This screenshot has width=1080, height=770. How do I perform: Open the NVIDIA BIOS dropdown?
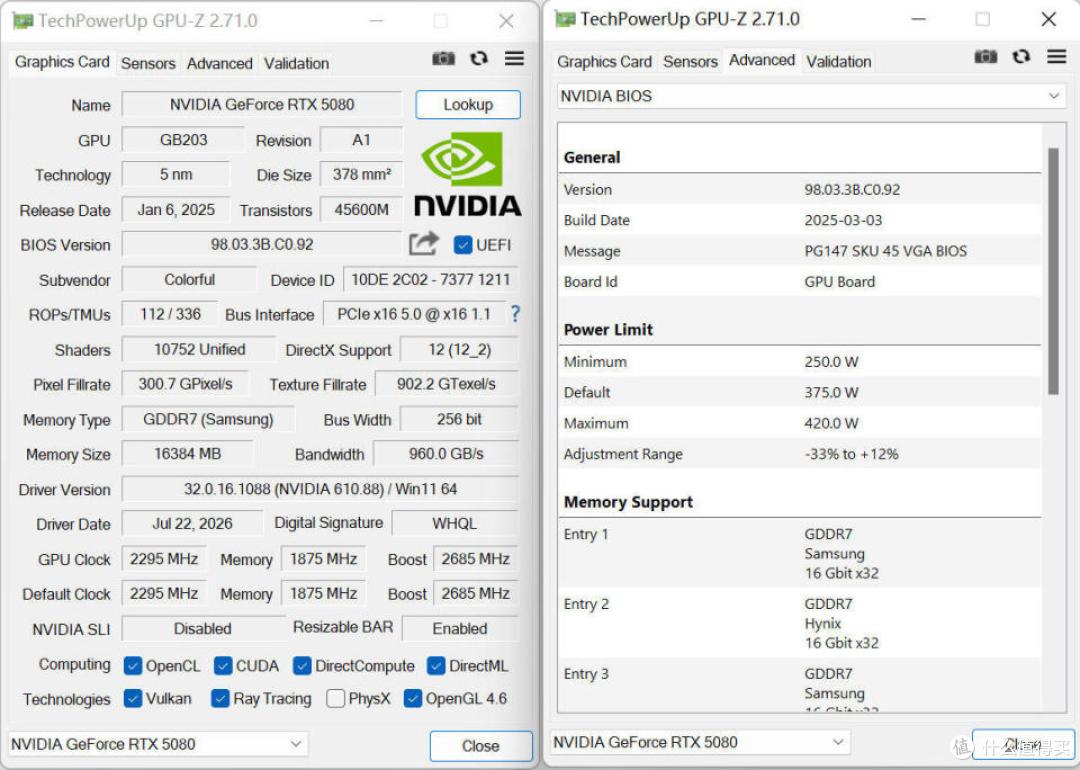(x=810, y=96)
